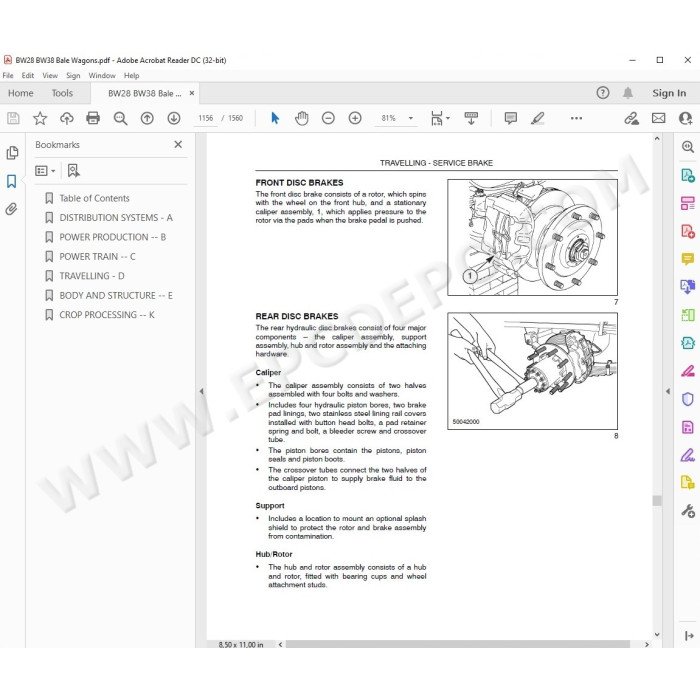Viewport: 700px width, 700px height.
Task: Open the zoom level dropdown arrow
Action: (411, 118)
